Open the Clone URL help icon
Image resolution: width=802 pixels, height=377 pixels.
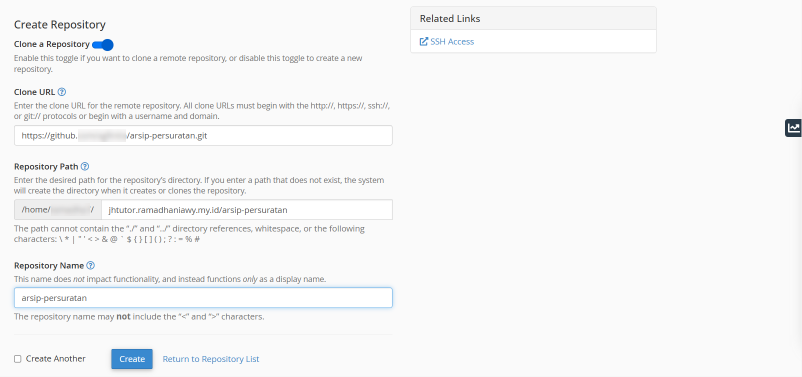(62, 92)
